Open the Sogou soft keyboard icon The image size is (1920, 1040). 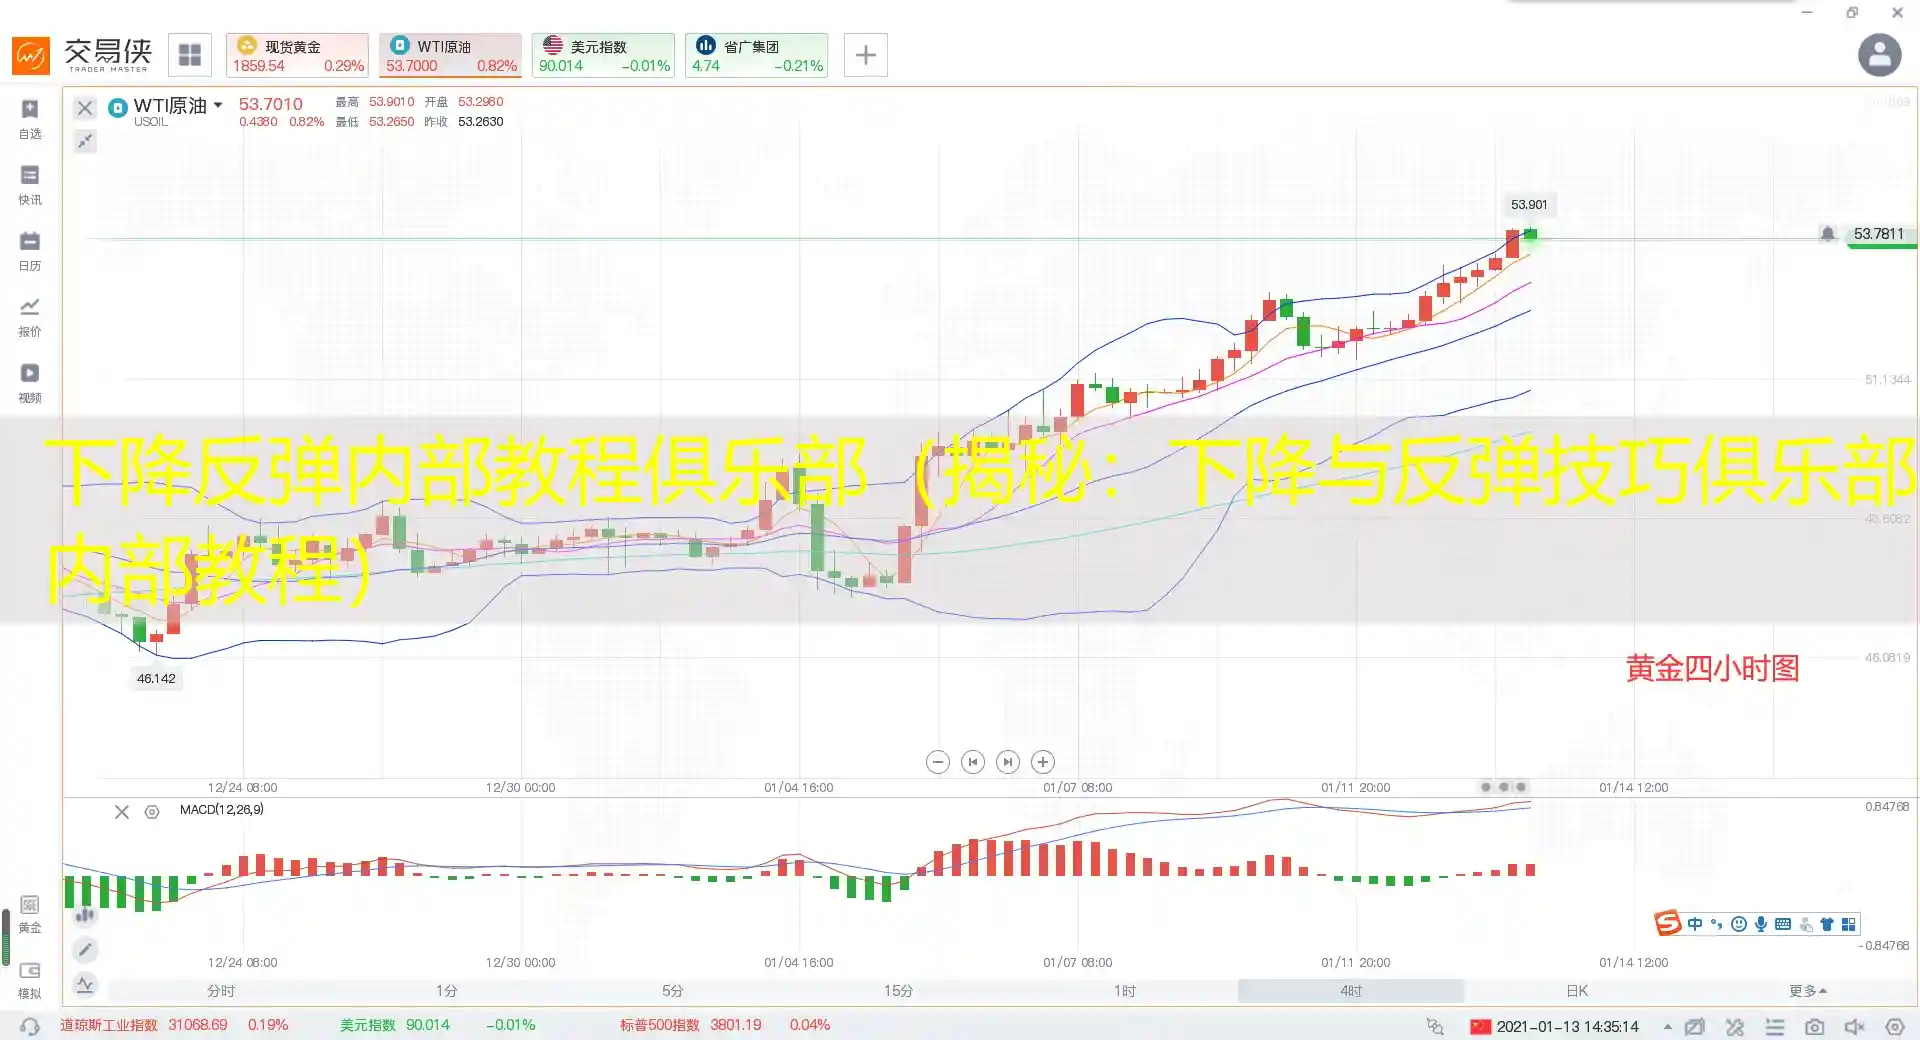click(1783, 924)
